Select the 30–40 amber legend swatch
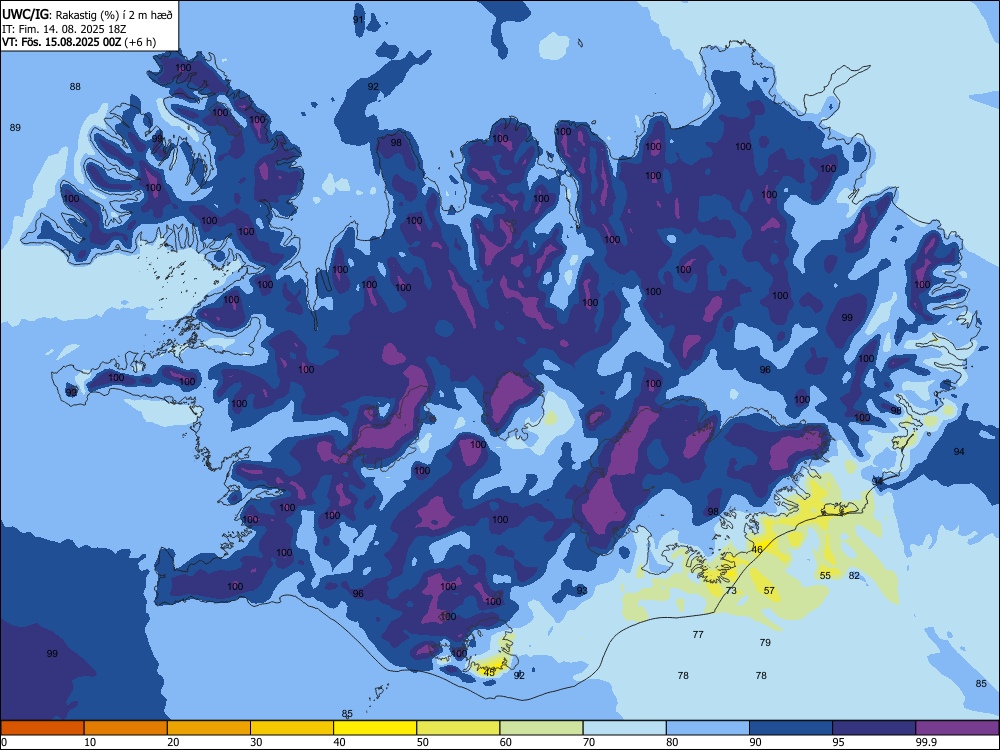 292,728
